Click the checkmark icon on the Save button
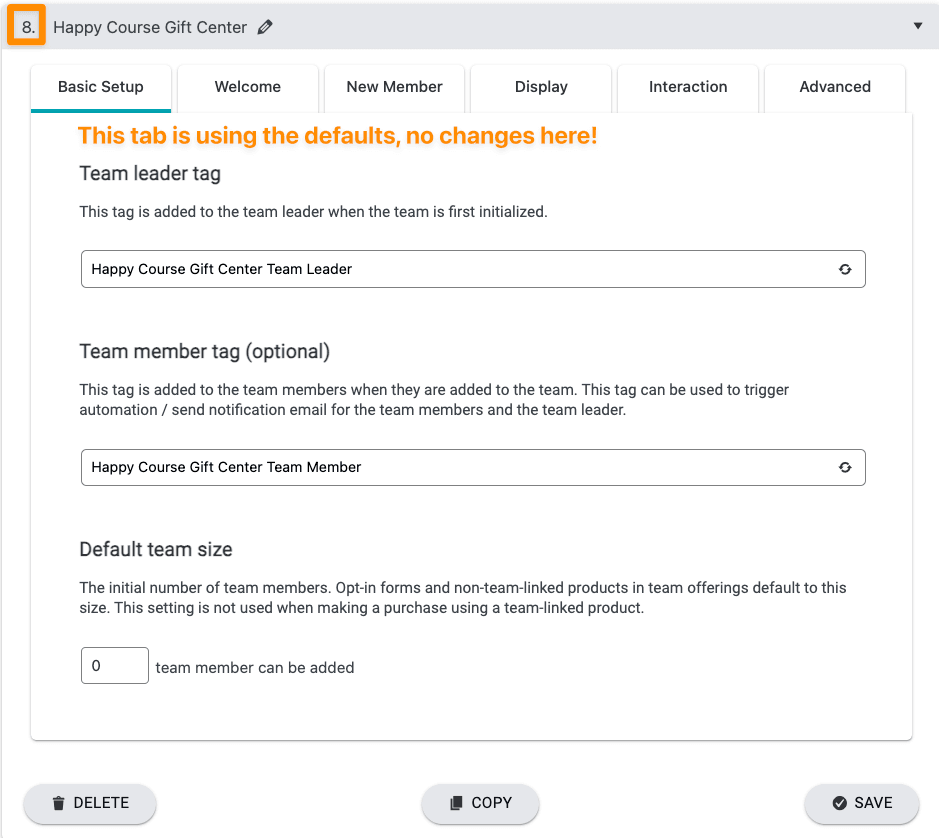The height and width of the screenshot is (838, 939). [x=839, y=803]
